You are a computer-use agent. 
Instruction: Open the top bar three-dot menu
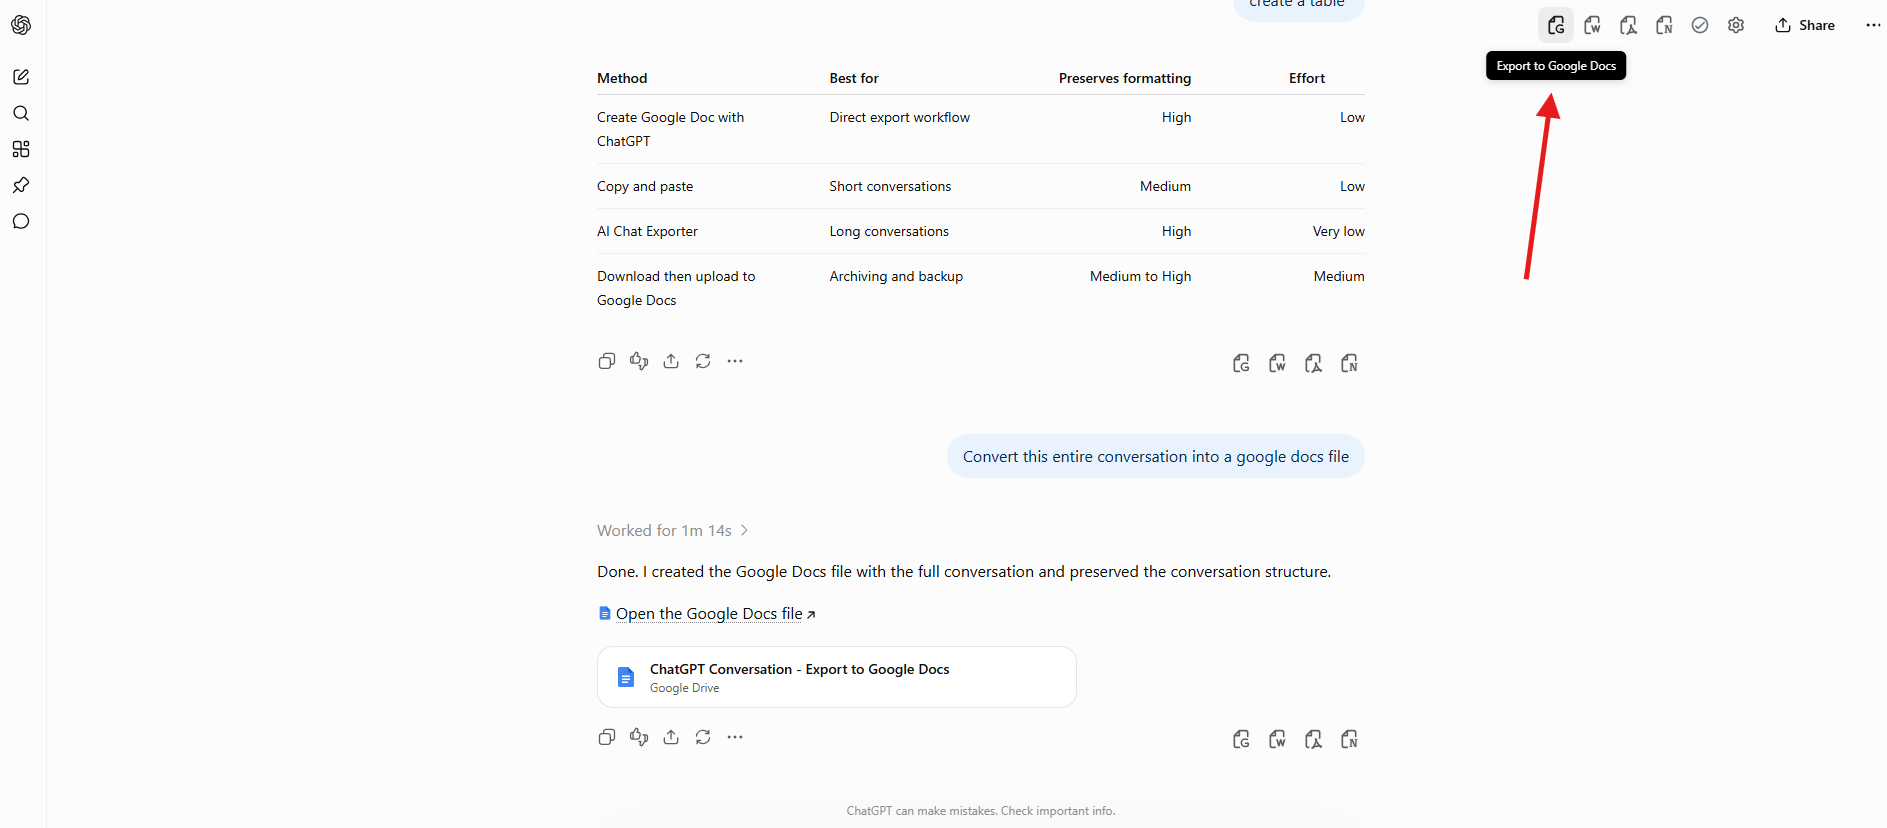coord(1873,25)
